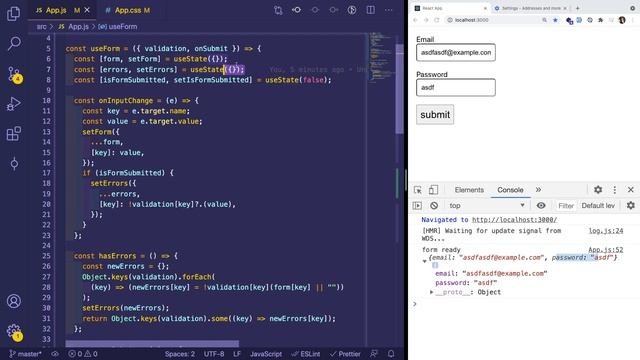Click the compare changes icon in editor toolbar

click(278, 10)
